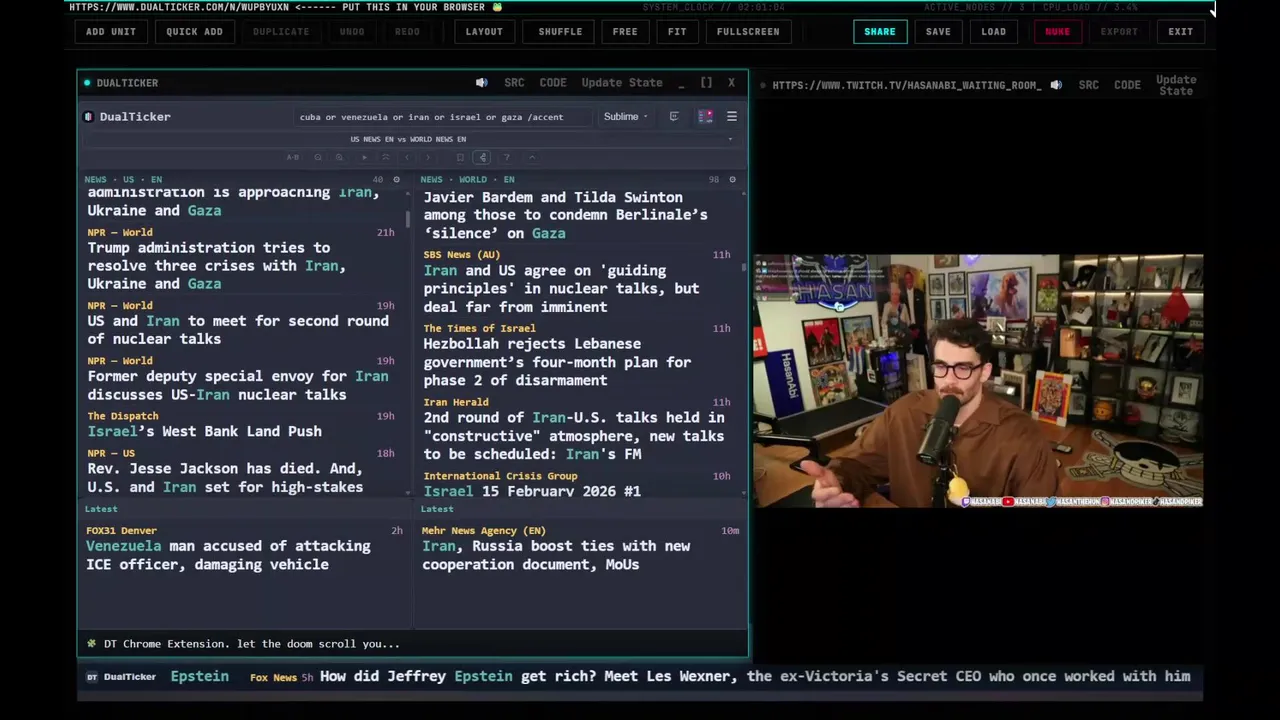Click the DT DualTicker logo in bottom ticker
The height and width of the screenshot is (720, 1280).
click(121, 677)
